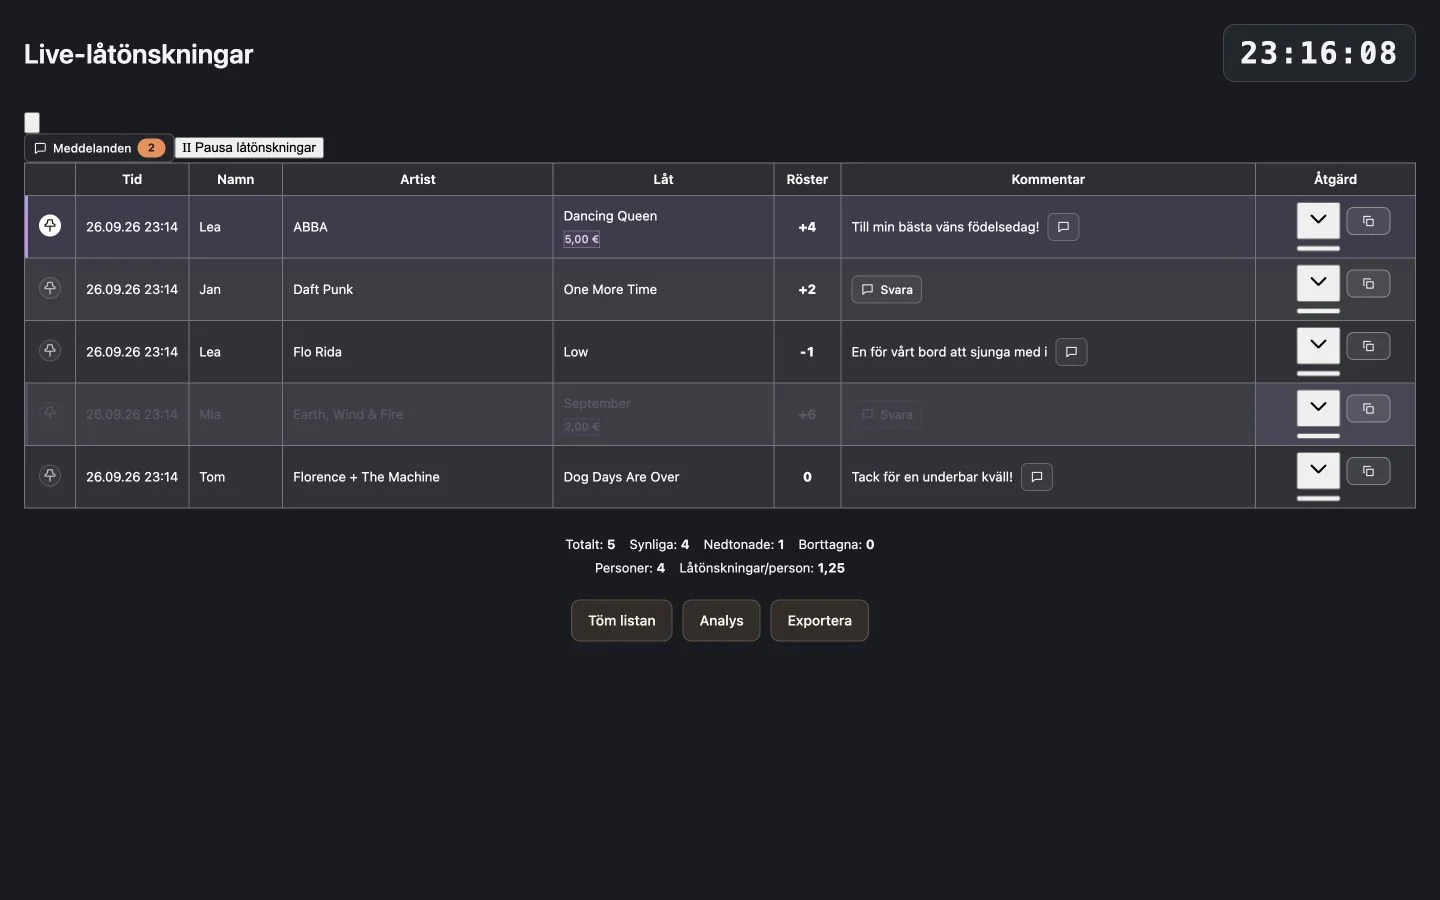Select the Artist column header

(418, 179)
